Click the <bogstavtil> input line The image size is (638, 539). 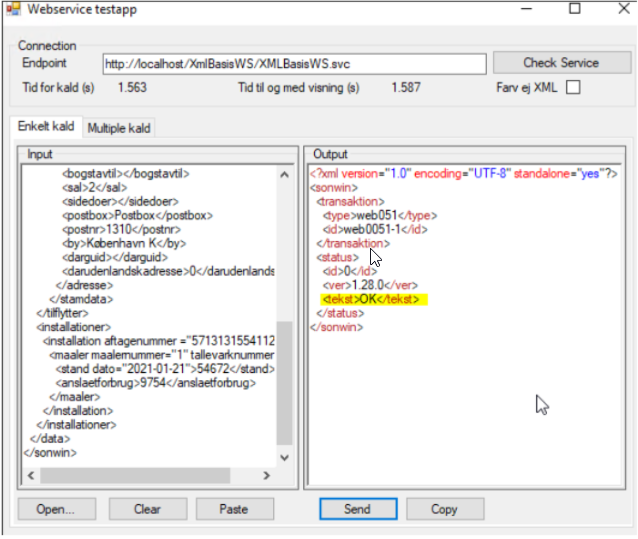click(126, 174)
